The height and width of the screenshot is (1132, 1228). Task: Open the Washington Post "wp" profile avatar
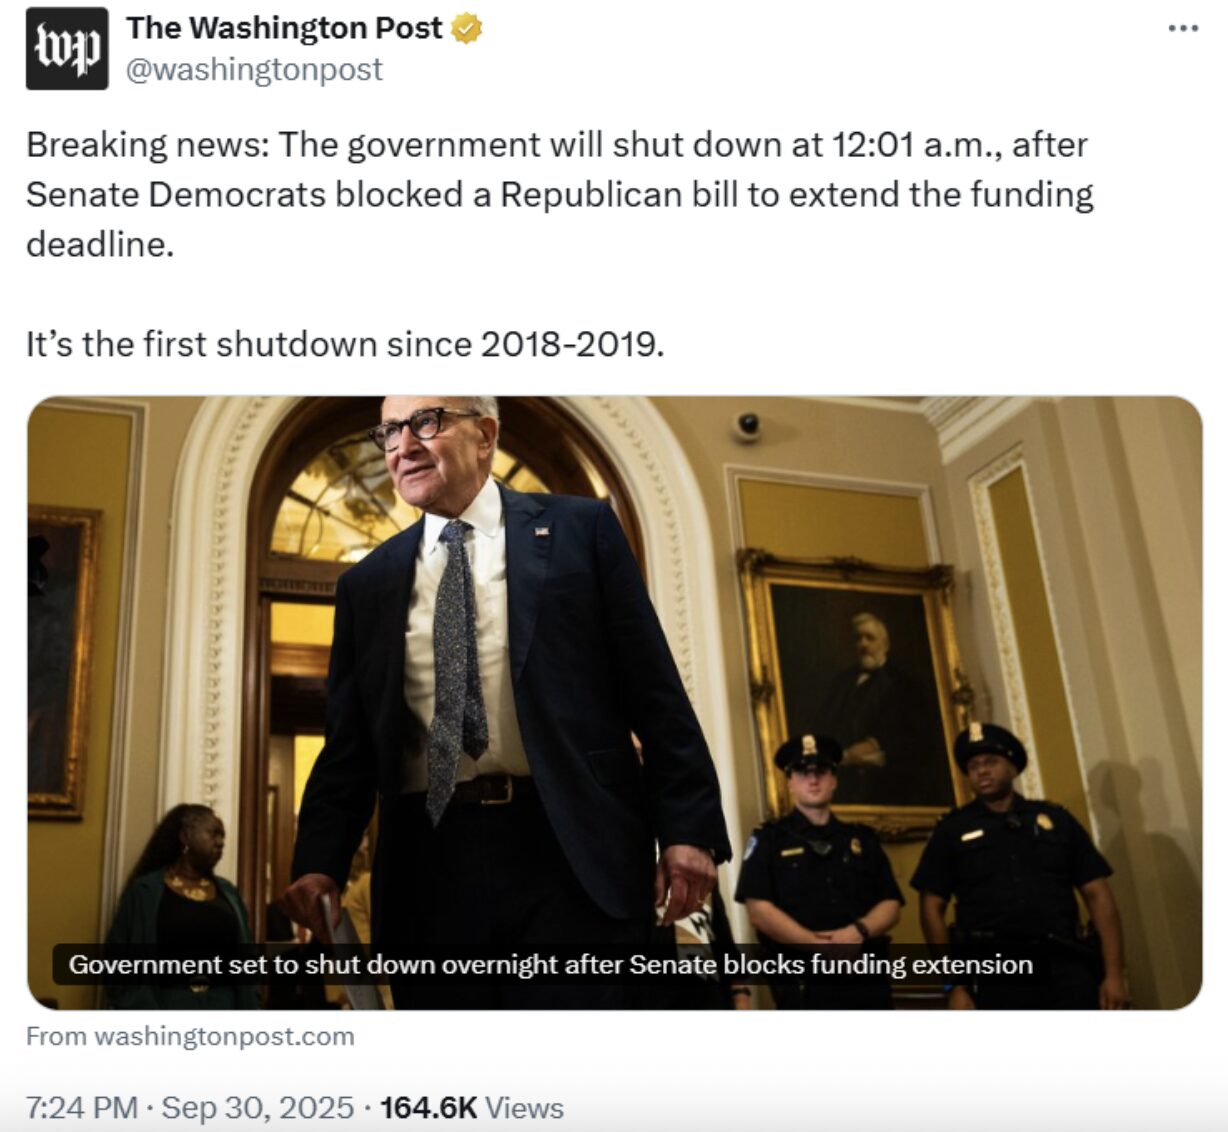67,48
